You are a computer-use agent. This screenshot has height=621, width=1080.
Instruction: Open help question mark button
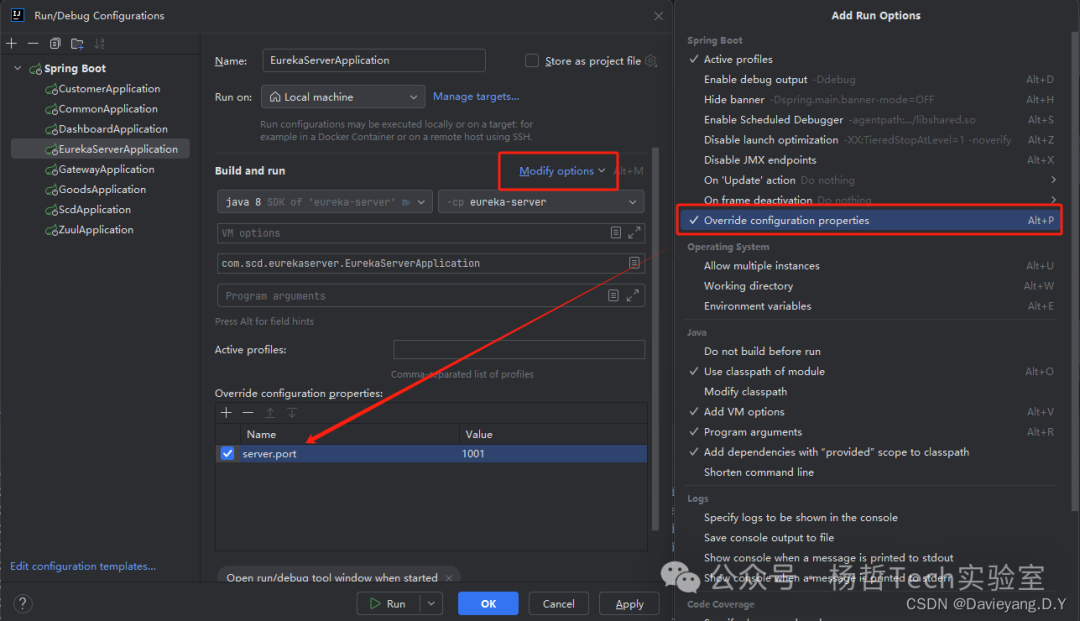point(22,604)
